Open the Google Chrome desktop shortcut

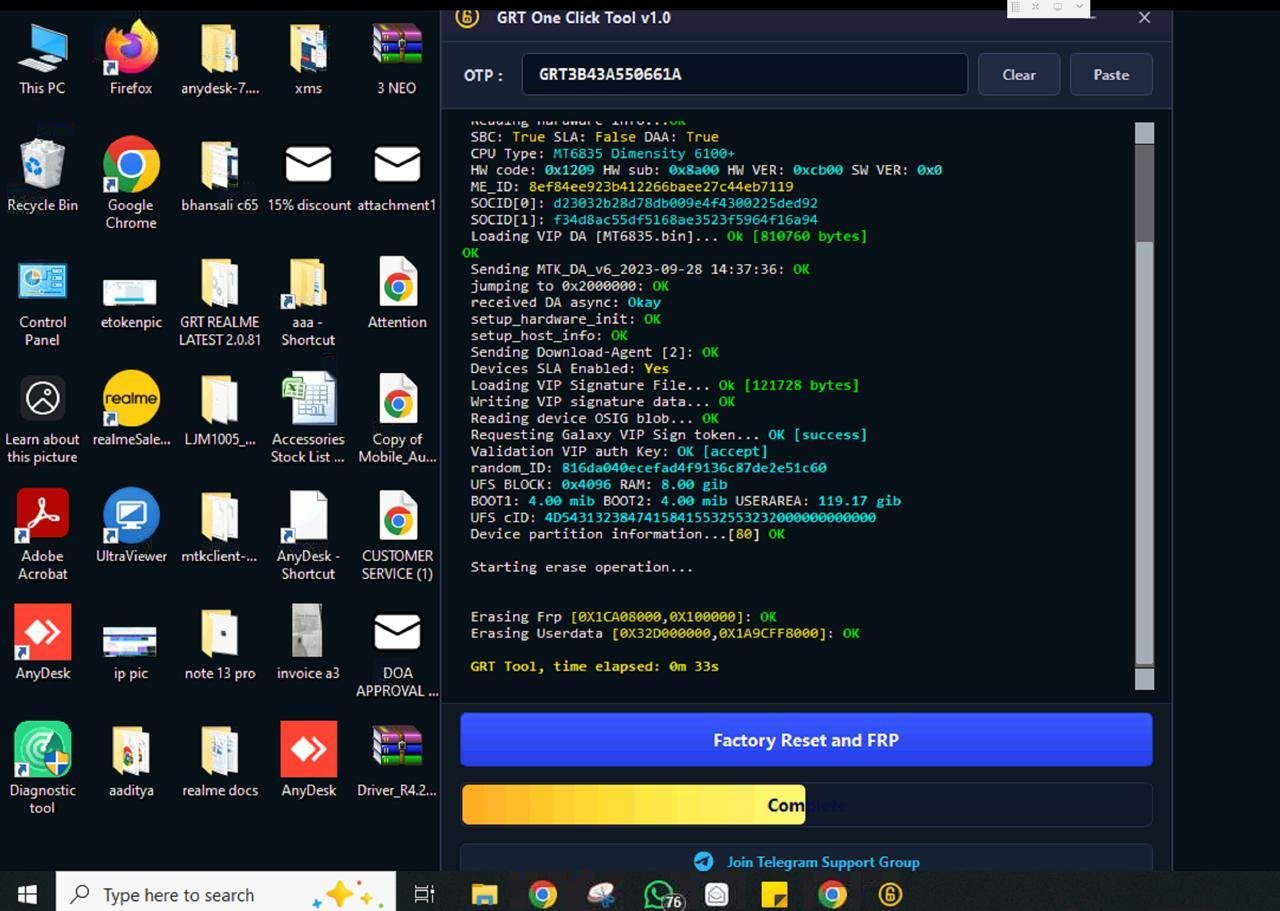coord(131,182)
